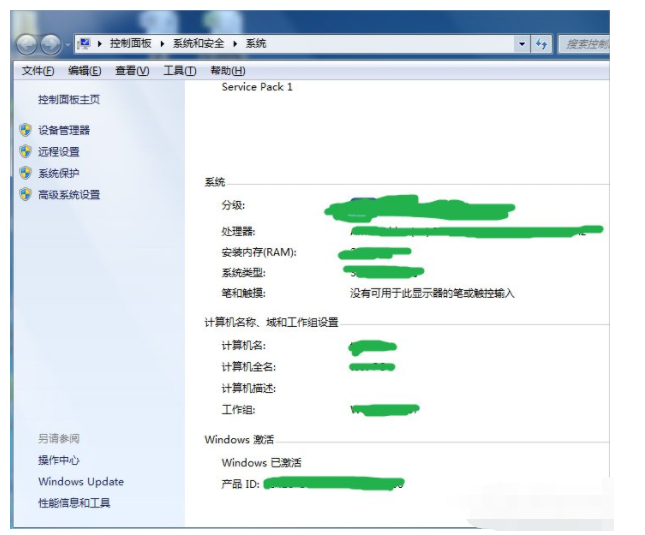Click shield icon beside 高级系统设置
This screenshot has height=535, width=645.
click(x=26, y=194)
